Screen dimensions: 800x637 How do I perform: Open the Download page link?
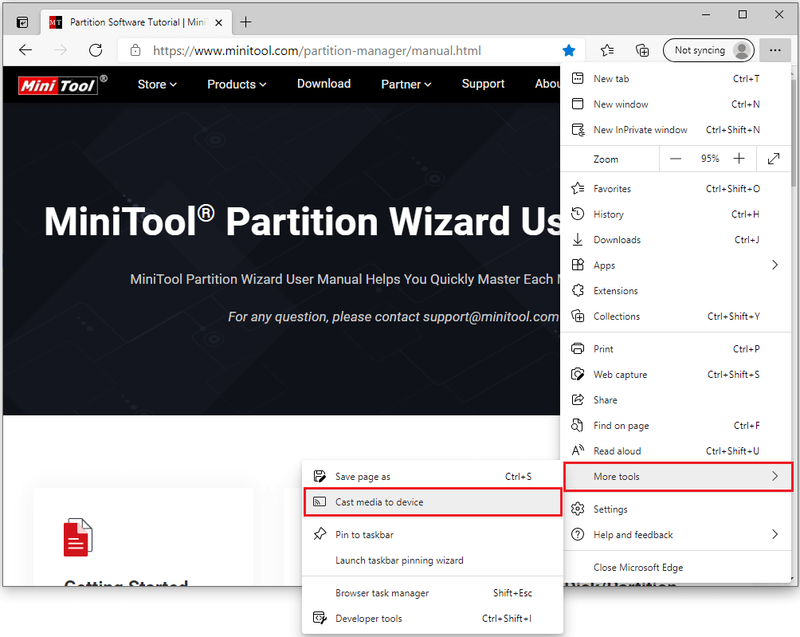point(324,84)
